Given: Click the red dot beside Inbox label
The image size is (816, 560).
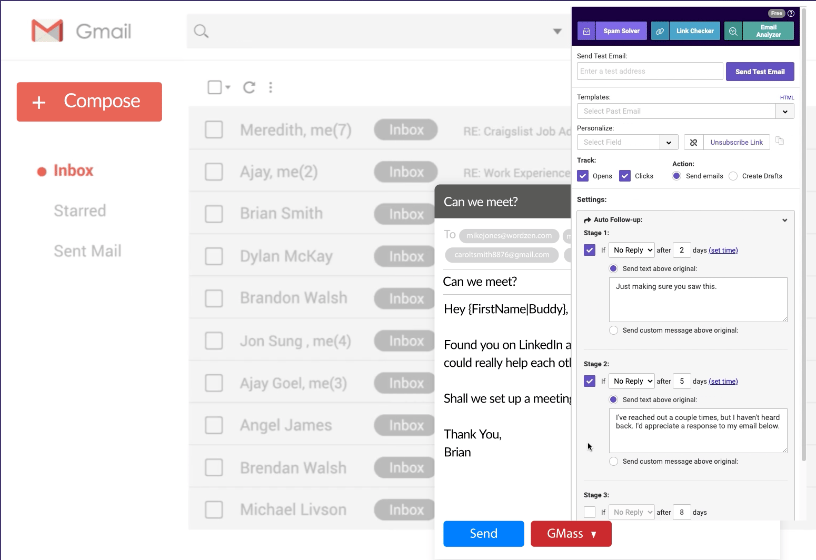Looking at the screenshot, I should pos(42,172).
